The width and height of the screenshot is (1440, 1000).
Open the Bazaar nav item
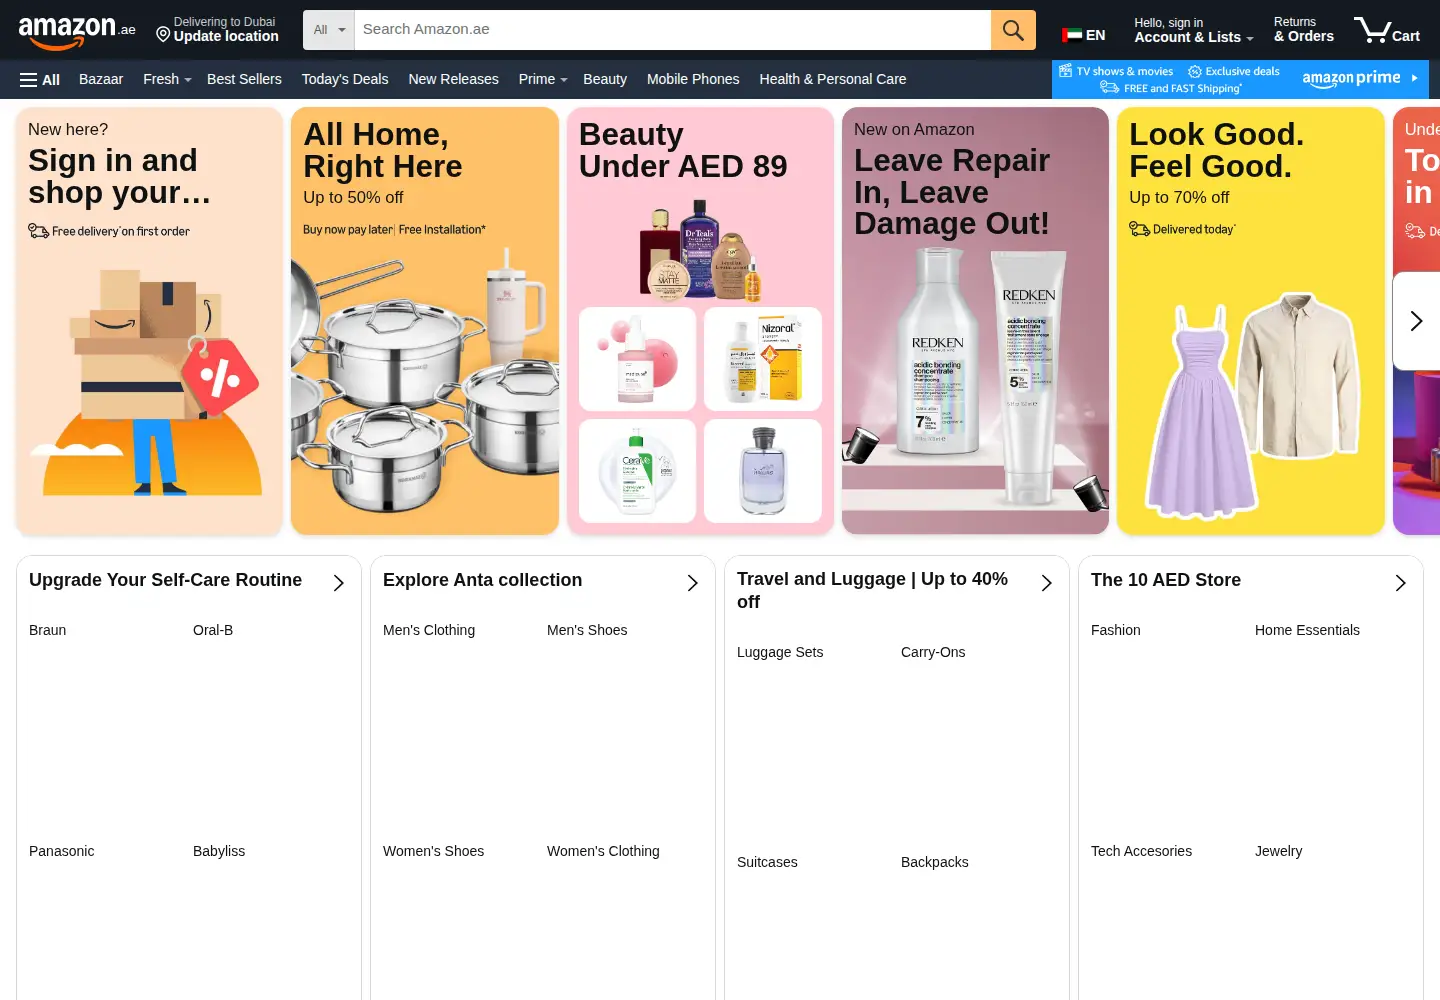tap(101, 79)
